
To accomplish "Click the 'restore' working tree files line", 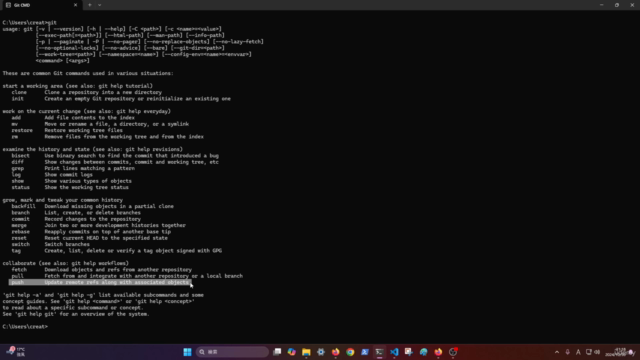I will tap(67, 131).
